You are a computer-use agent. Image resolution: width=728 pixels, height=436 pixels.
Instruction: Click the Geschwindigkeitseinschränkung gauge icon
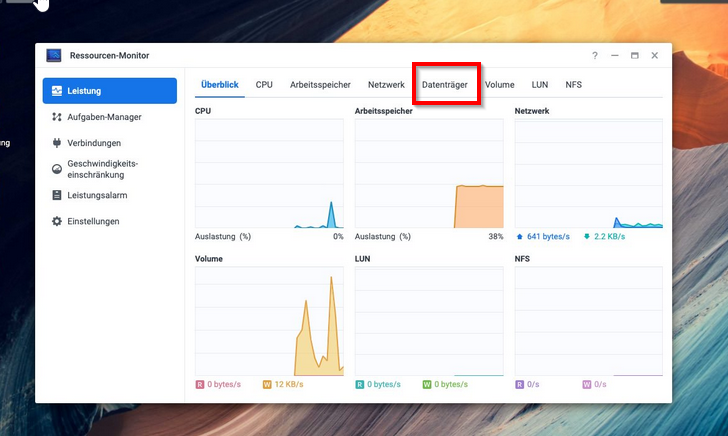[57, 169]
